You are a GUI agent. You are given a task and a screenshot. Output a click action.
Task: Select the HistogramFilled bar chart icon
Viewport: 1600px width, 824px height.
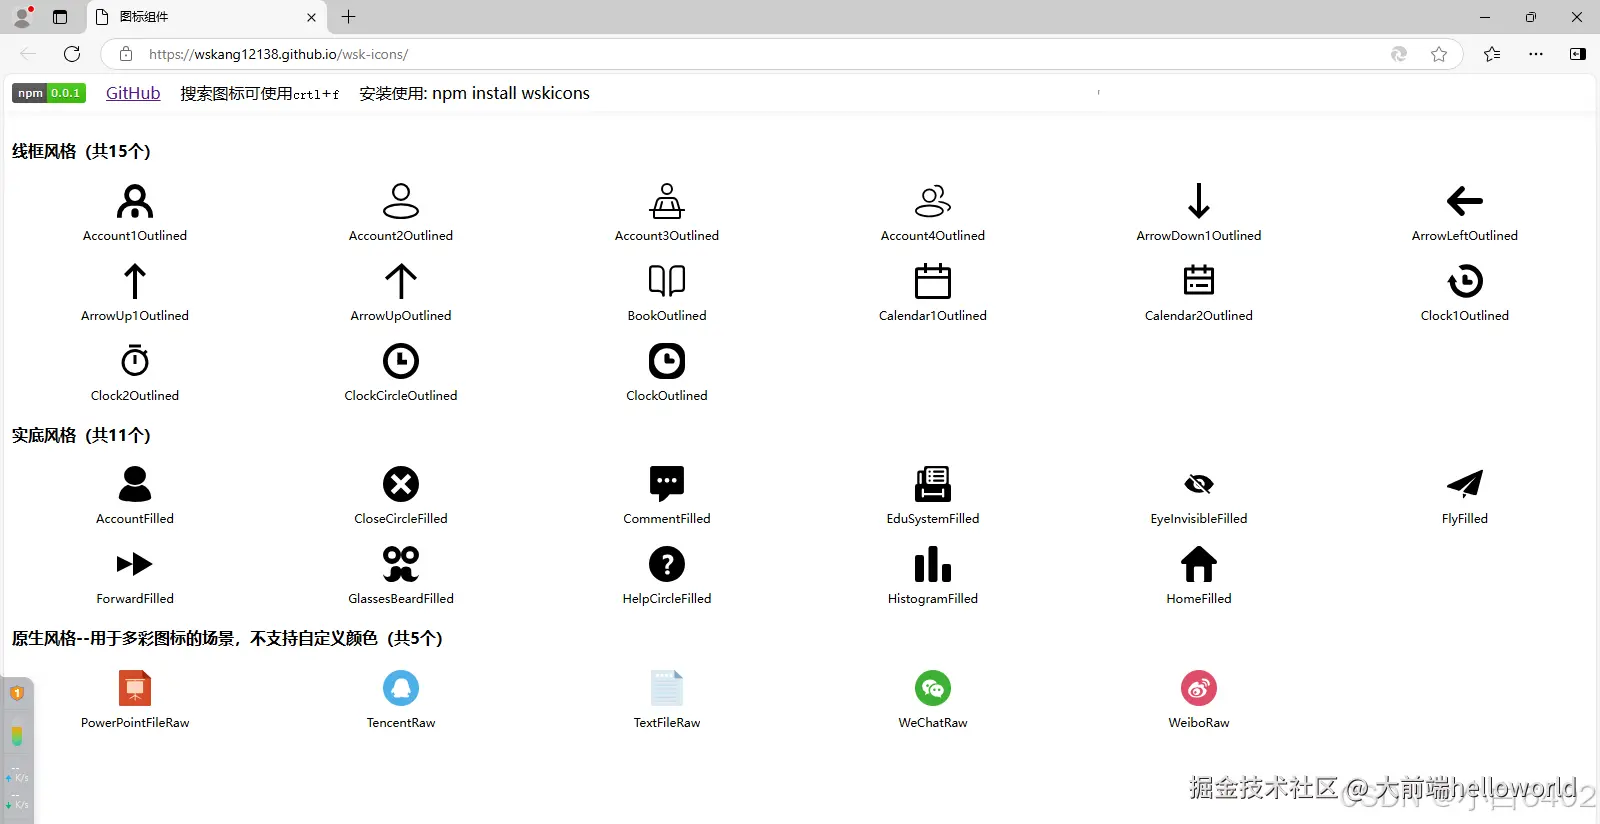coord(933,564)
